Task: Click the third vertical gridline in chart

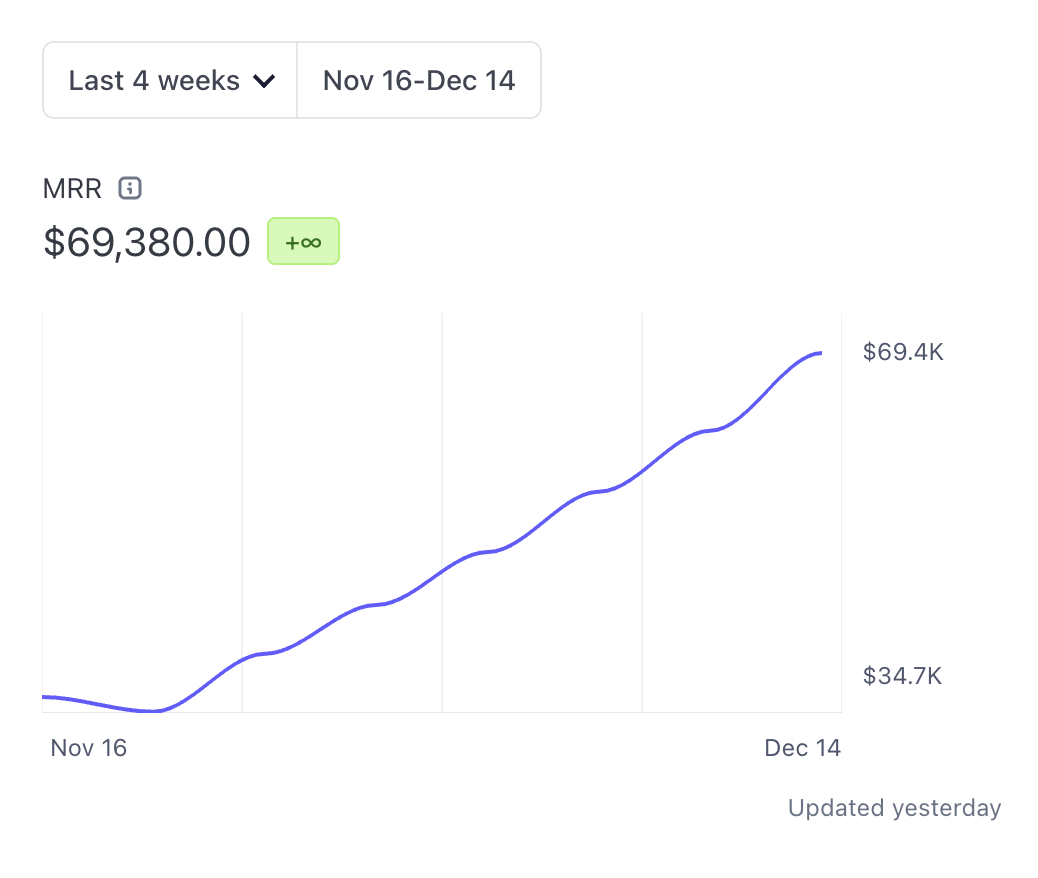Action: coord(642,400)
